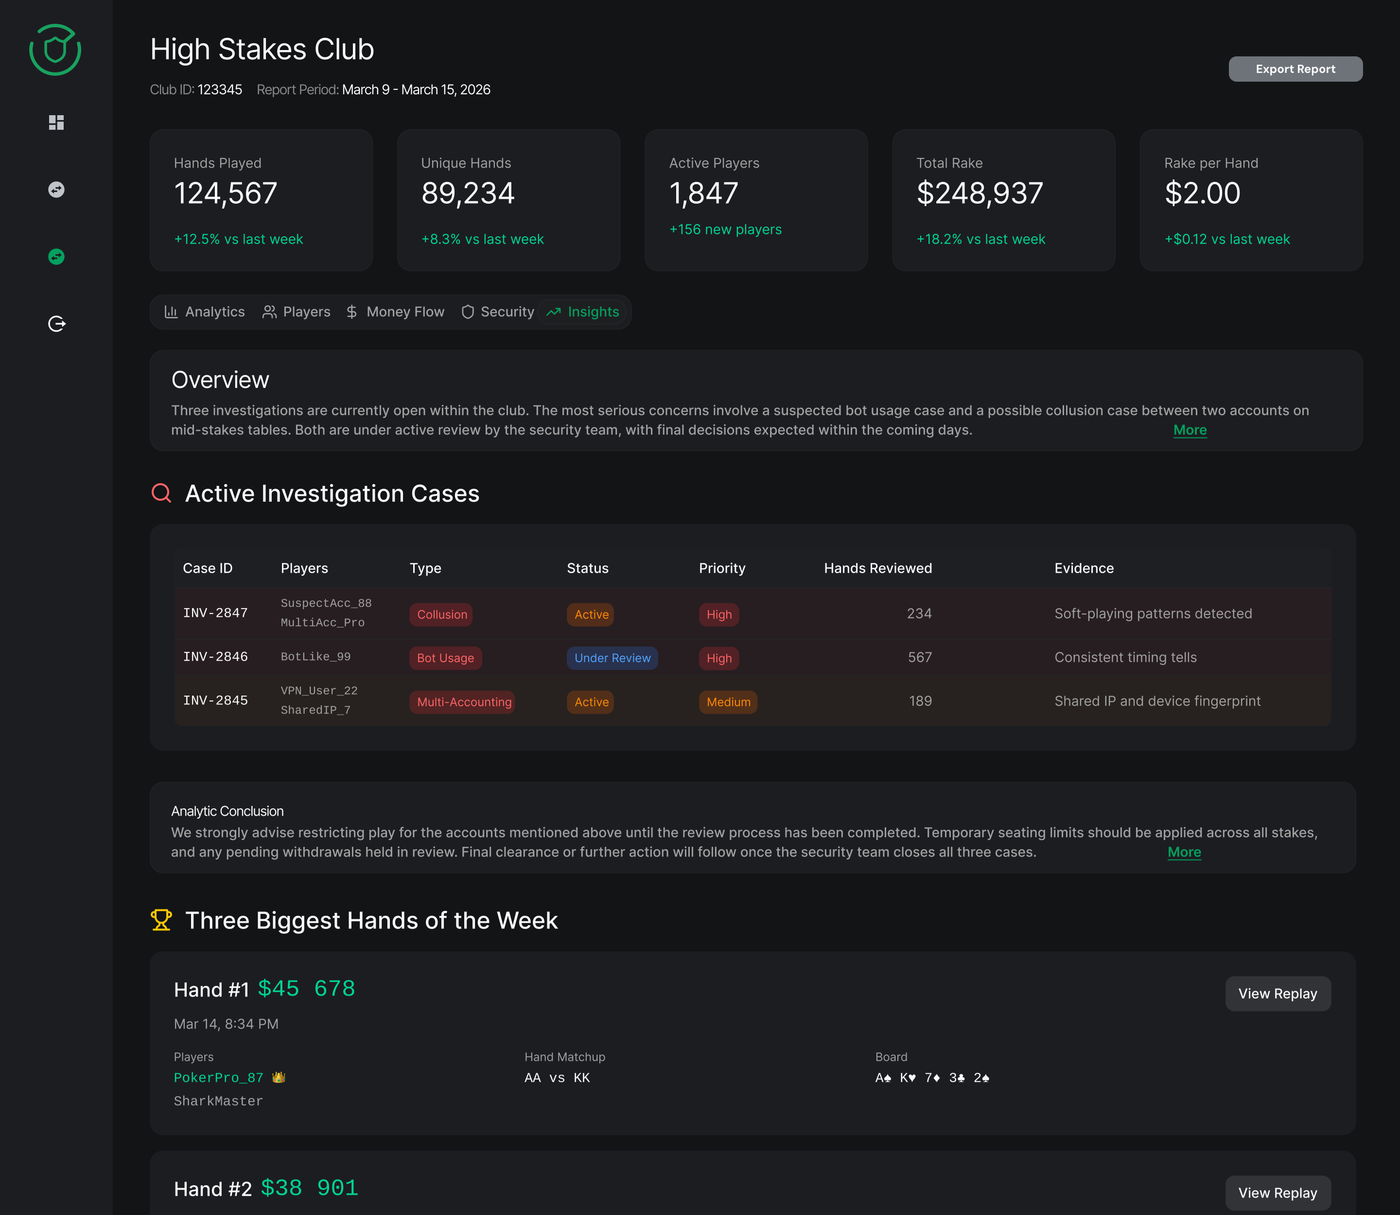The image size is (1400, 1215).
Task: Click the Export Report button
Action: [1295, 69]
